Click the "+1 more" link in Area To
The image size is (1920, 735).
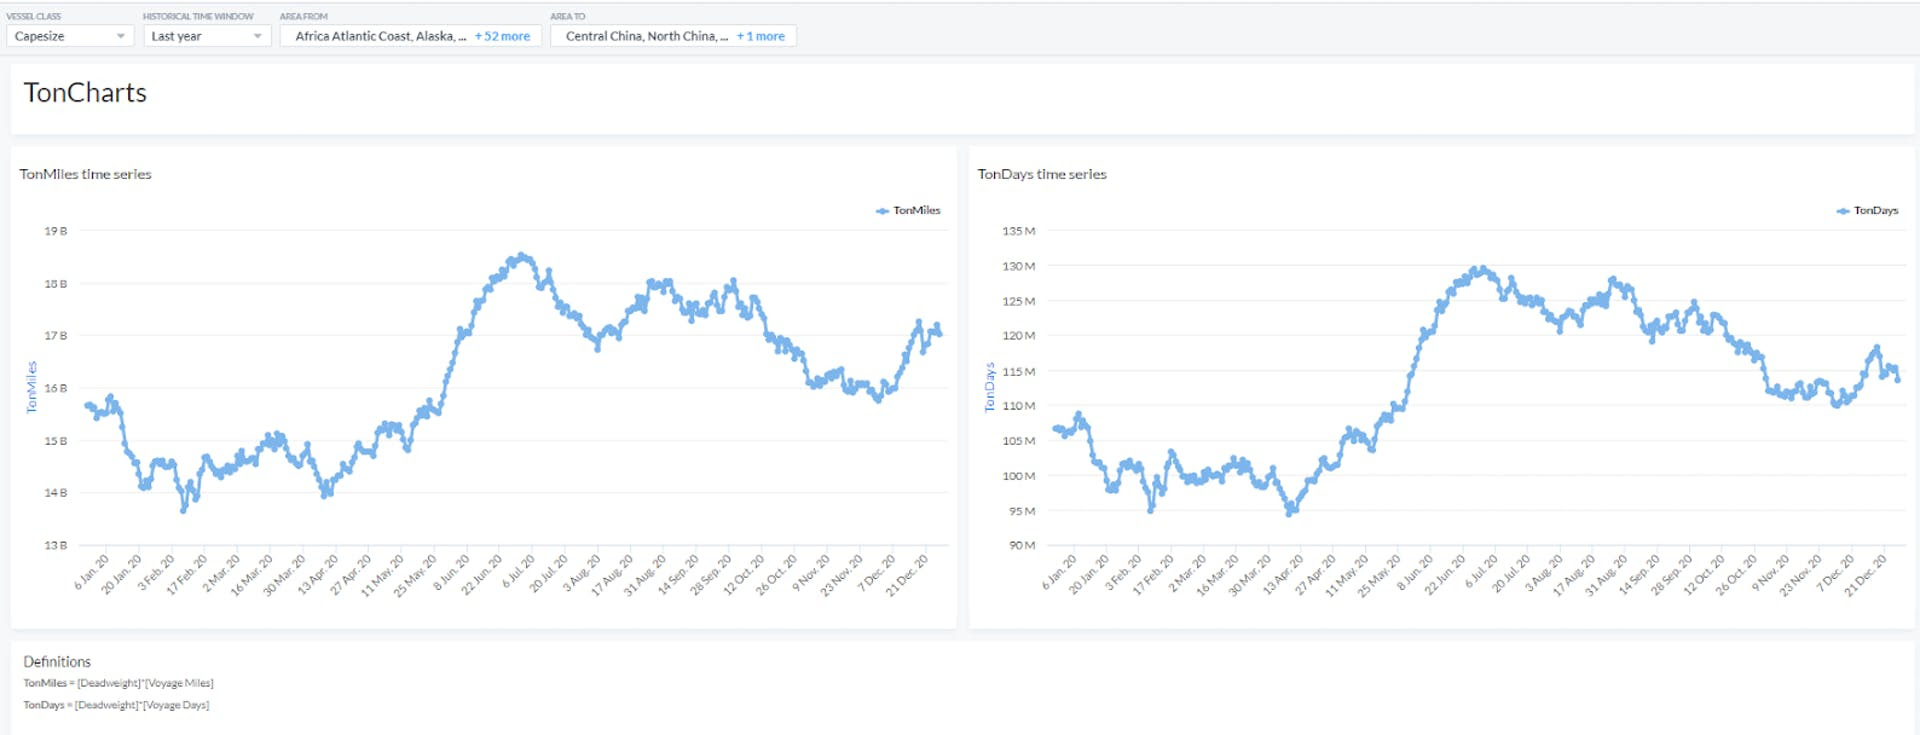click(x=760, y=36)
